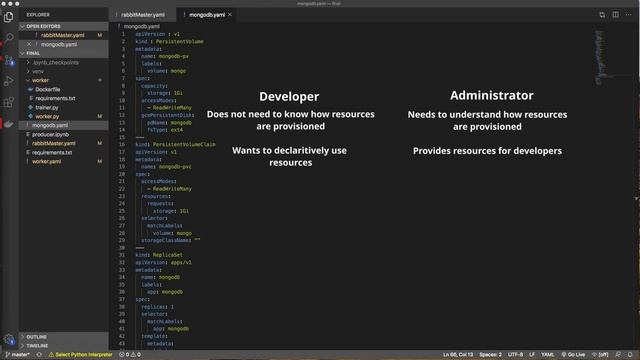
Task: Collapse the Open Editors section
Action: point(64,26)
